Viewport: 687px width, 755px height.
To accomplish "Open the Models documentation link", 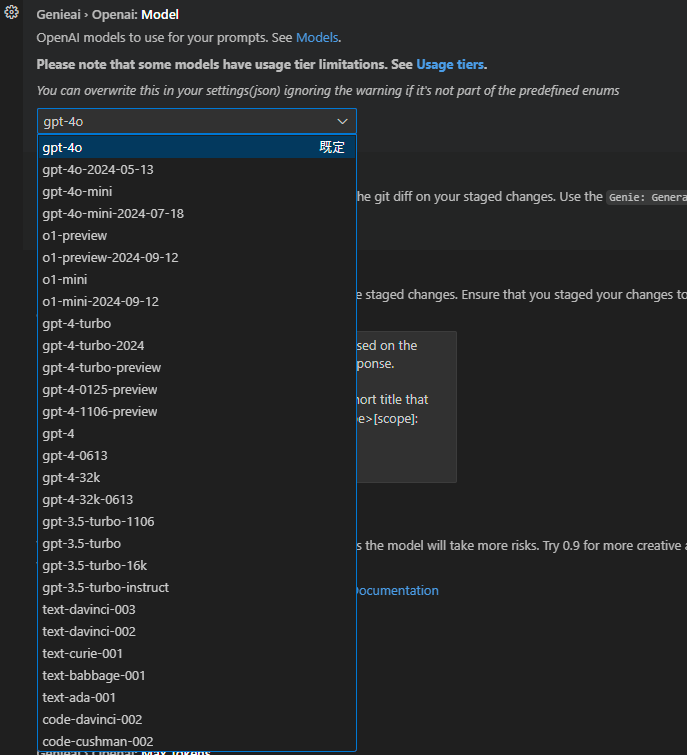I will tap(317, 38).
